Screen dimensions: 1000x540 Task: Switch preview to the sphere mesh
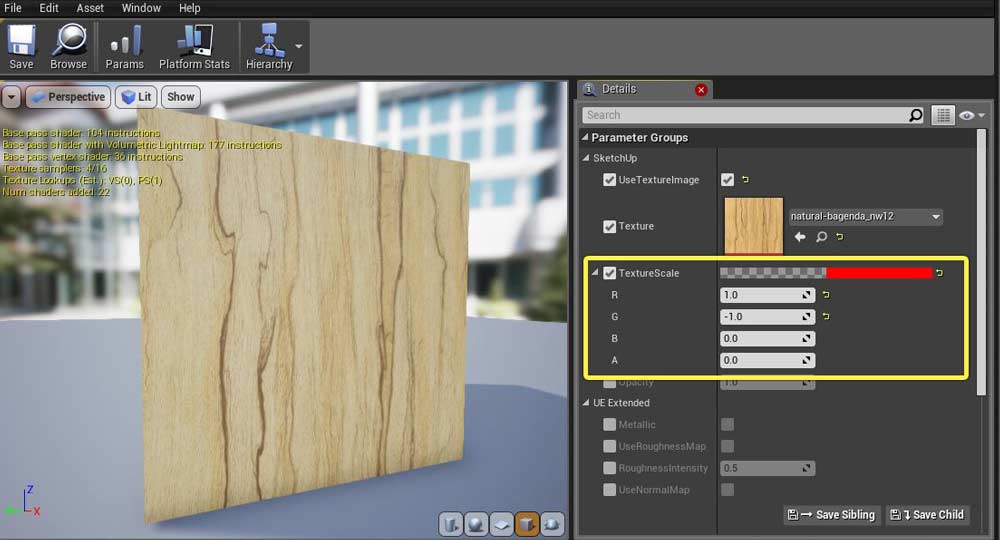click(476, 523)
